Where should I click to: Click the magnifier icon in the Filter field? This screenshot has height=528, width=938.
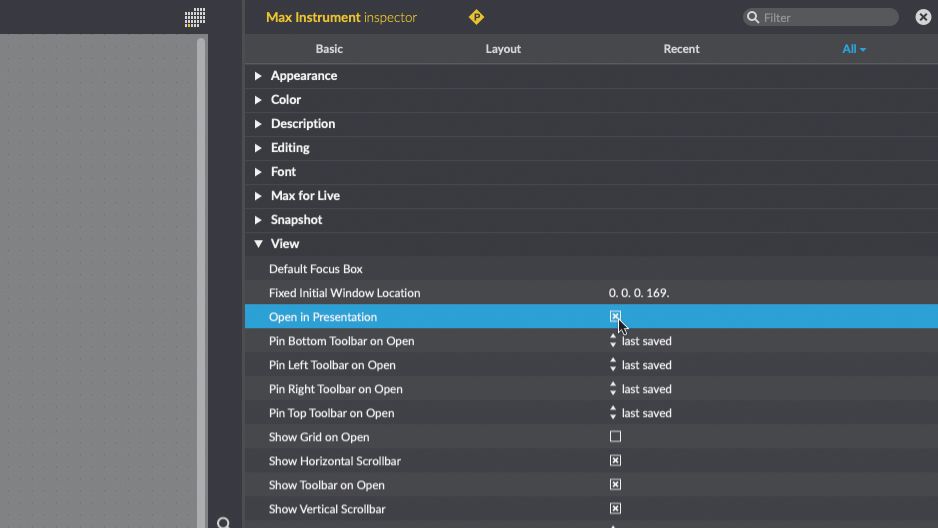(x=752, y=17)
